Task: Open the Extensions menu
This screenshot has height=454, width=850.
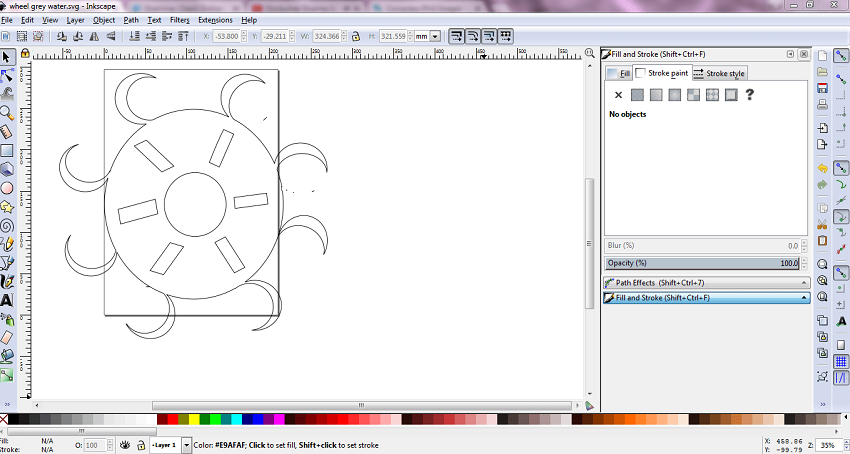Action: [215, 20]
